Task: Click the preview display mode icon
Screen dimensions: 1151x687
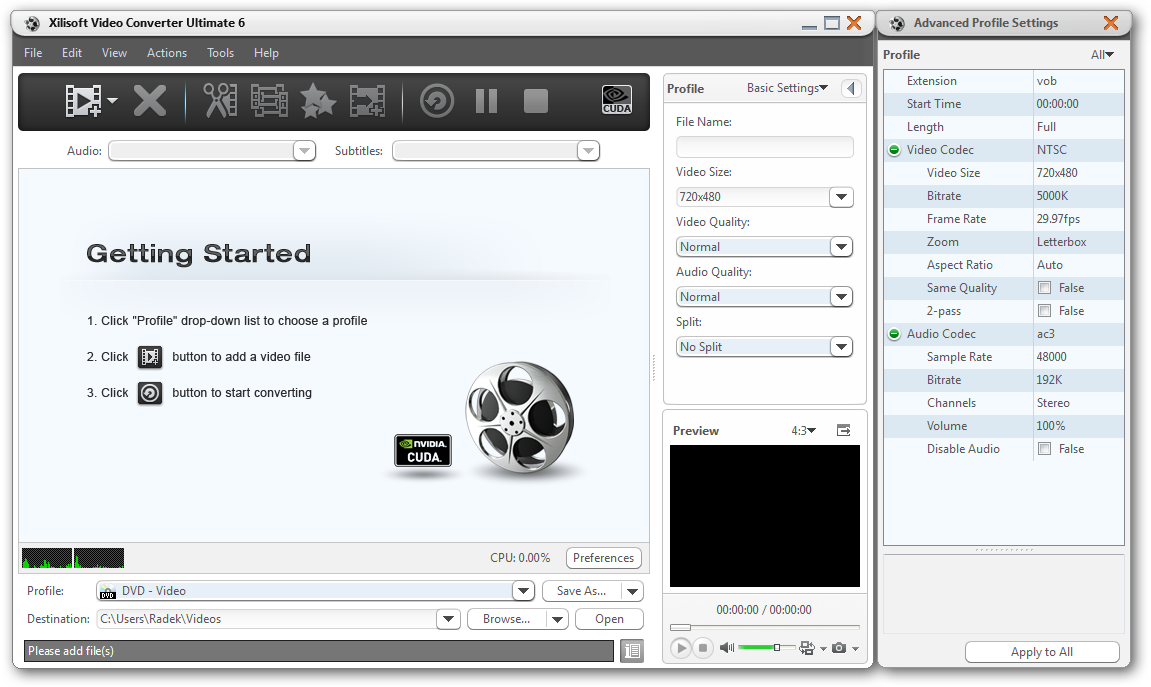Action: point(807,647)
